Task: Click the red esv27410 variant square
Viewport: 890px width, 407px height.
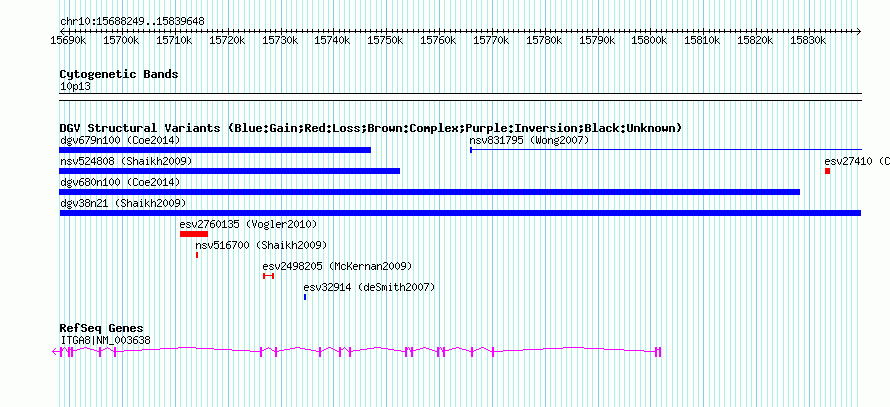Action: click(828, 171)
